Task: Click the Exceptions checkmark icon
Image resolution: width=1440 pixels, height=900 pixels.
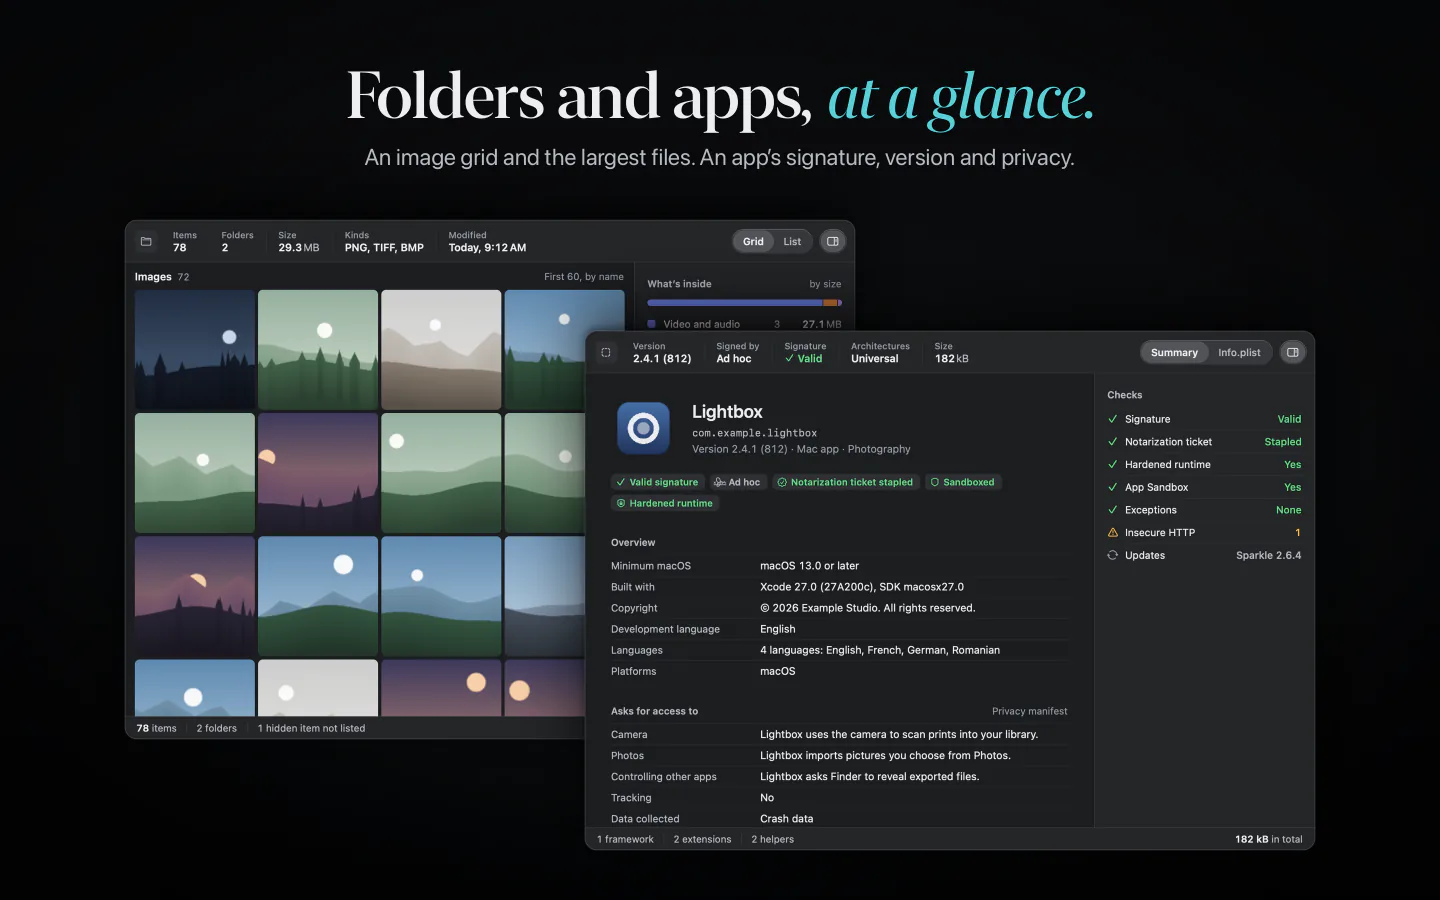Action: [x=1113, y=510]
